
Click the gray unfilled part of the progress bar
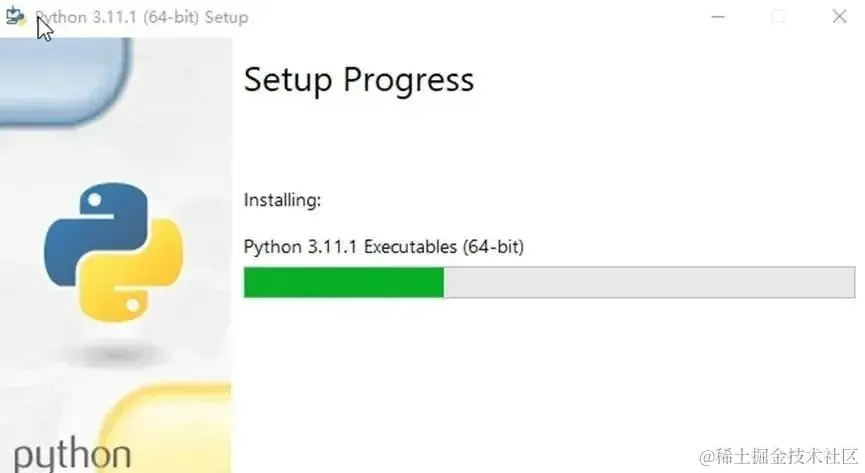649,282
